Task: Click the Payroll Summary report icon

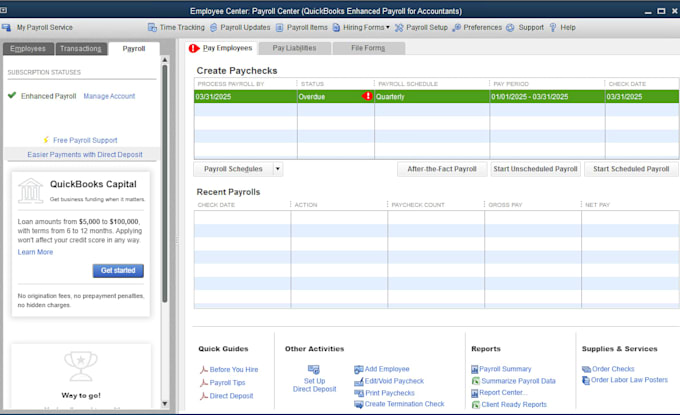Action: point(474,369)
